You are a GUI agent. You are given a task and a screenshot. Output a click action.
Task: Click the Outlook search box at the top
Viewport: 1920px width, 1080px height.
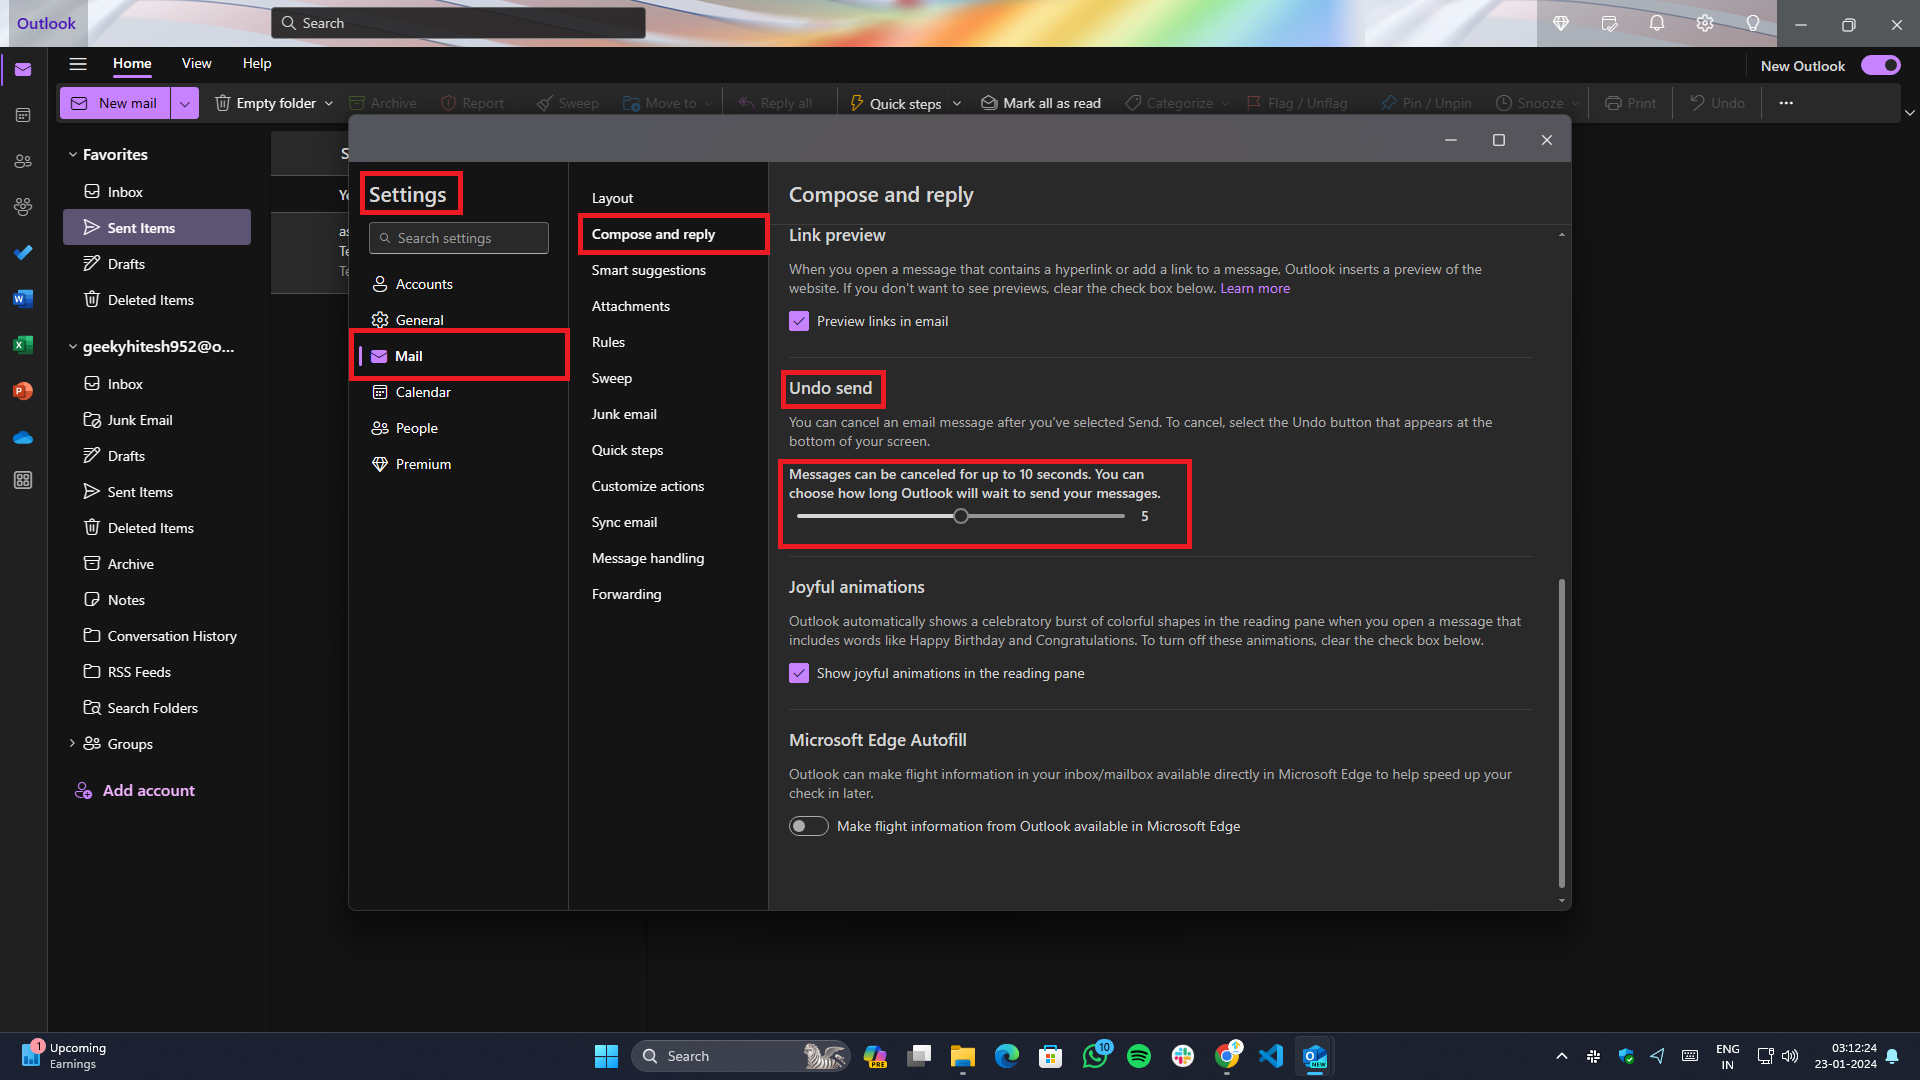(458, 23)
